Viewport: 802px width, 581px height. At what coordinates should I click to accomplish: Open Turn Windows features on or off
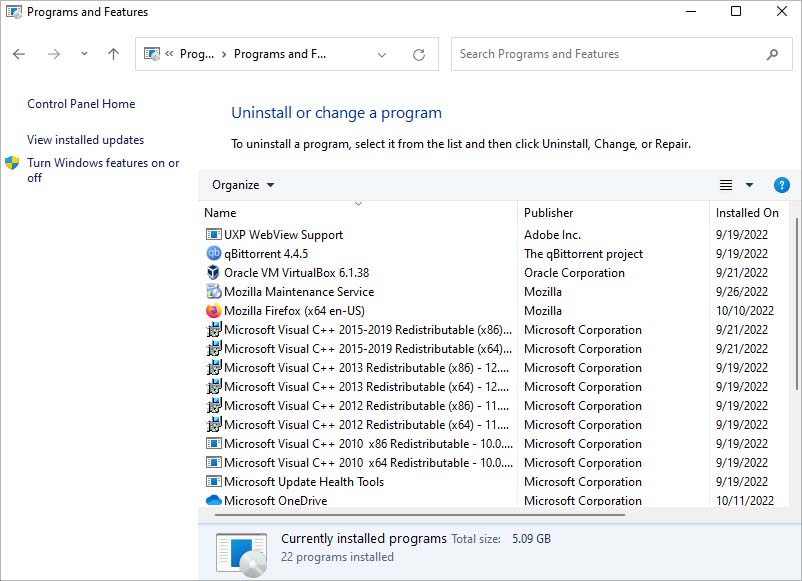coord(103,170)
